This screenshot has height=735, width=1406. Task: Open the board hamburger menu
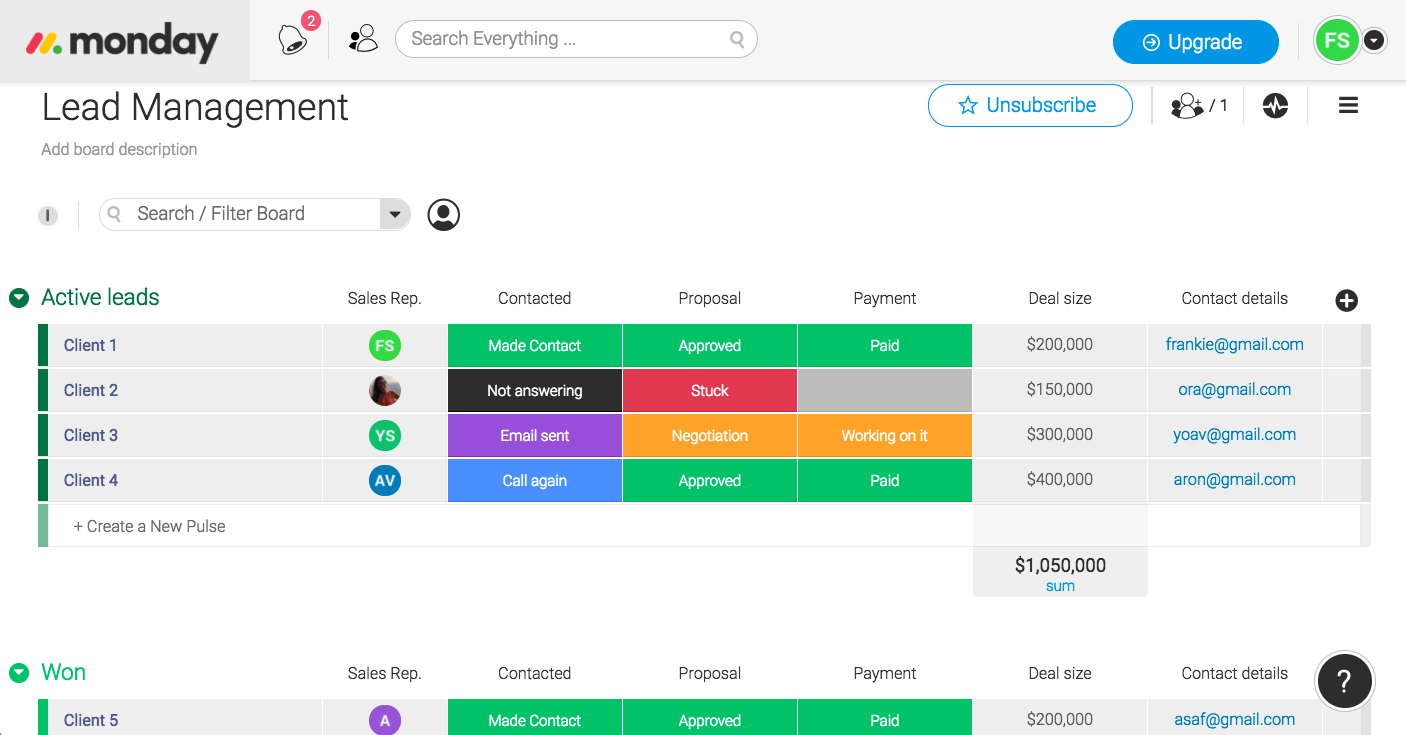[x=1348, y=106]
